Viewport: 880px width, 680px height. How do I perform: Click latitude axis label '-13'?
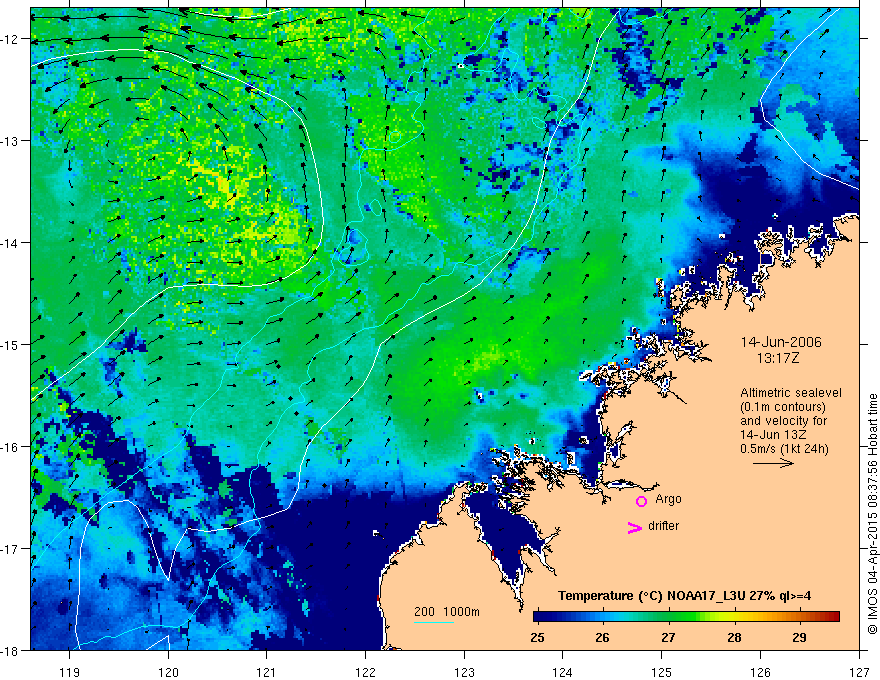pyautogui.click(x=11, y=140)
